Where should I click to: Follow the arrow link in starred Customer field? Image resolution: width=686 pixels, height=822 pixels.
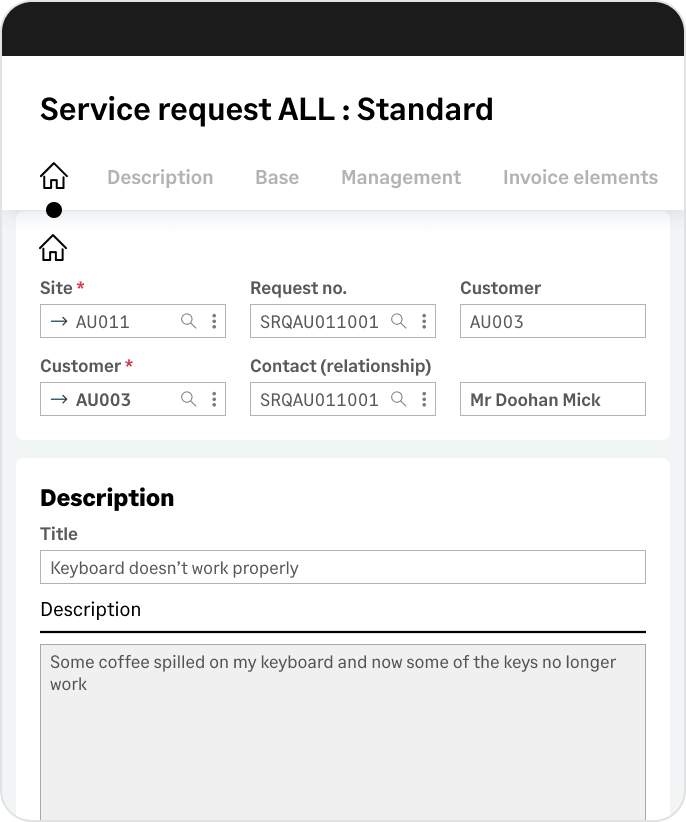pyautogui.click(x=59, y=399)
